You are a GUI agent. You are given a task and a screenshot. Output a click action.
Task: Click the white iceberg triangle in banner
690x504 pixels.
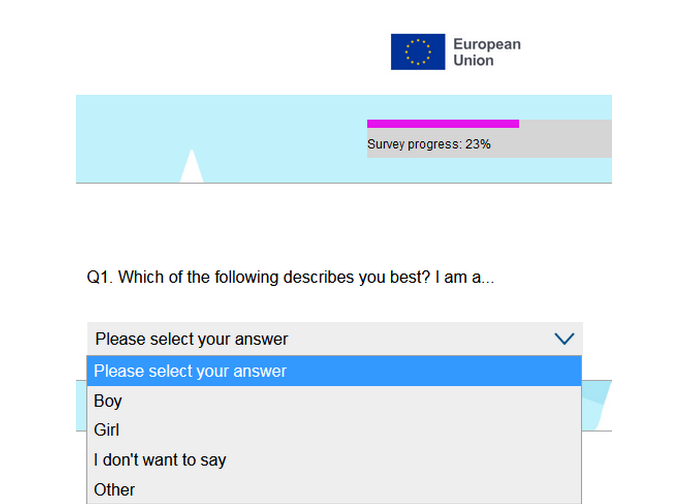[191, 169]
